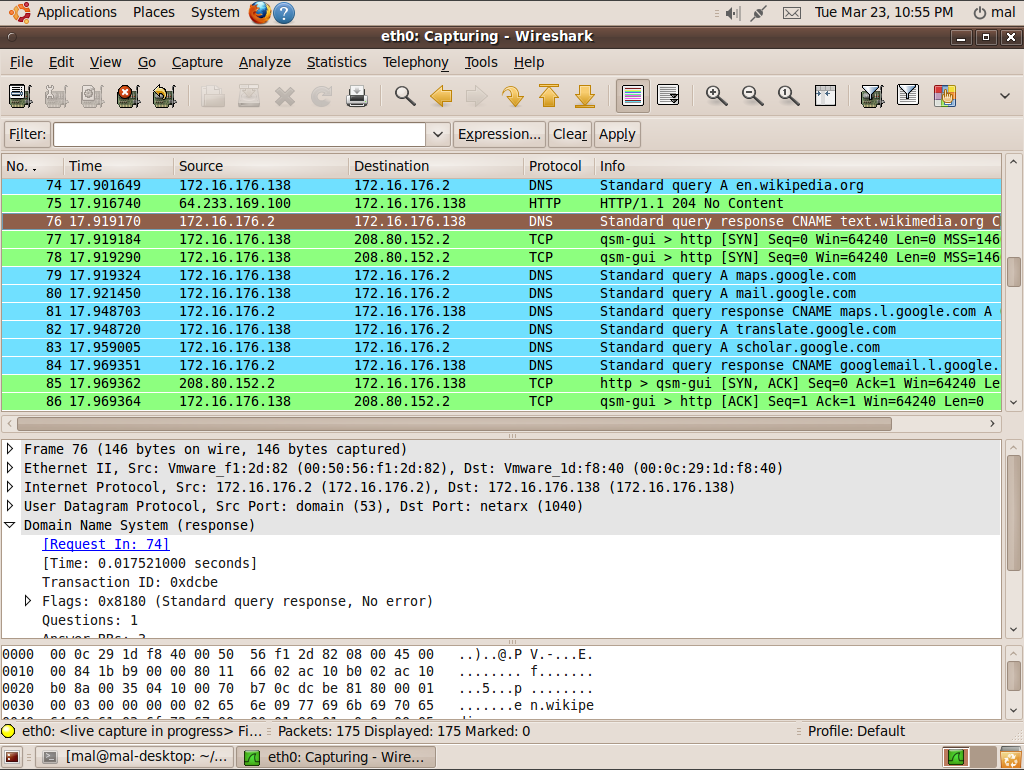Expand the Flags: 0x8180 entry
The height and width of the screenshot is (770, 1024).
point(29,601)
